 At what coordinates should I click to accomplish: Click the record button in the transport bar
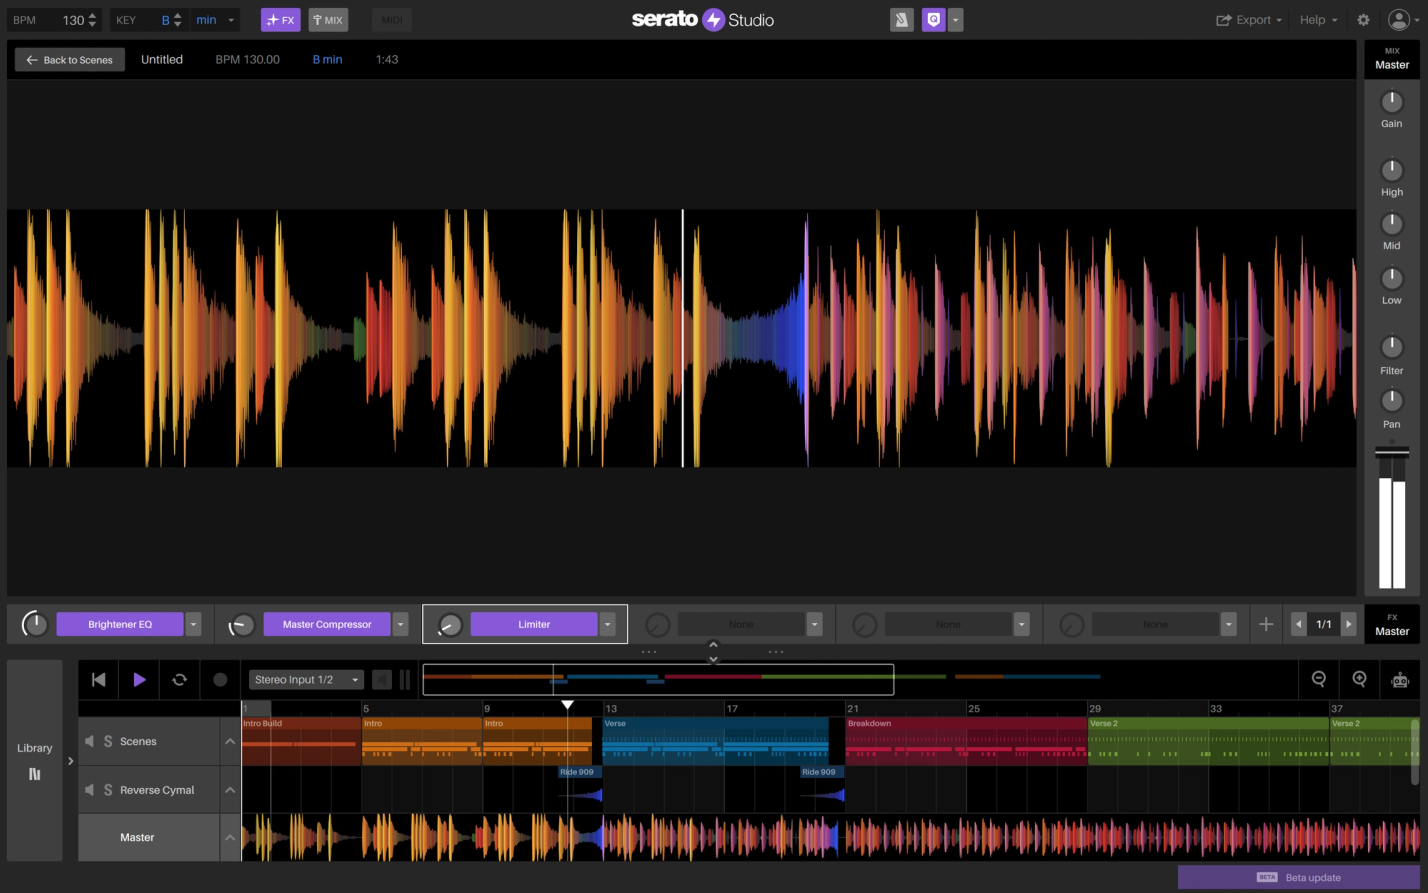220,679
